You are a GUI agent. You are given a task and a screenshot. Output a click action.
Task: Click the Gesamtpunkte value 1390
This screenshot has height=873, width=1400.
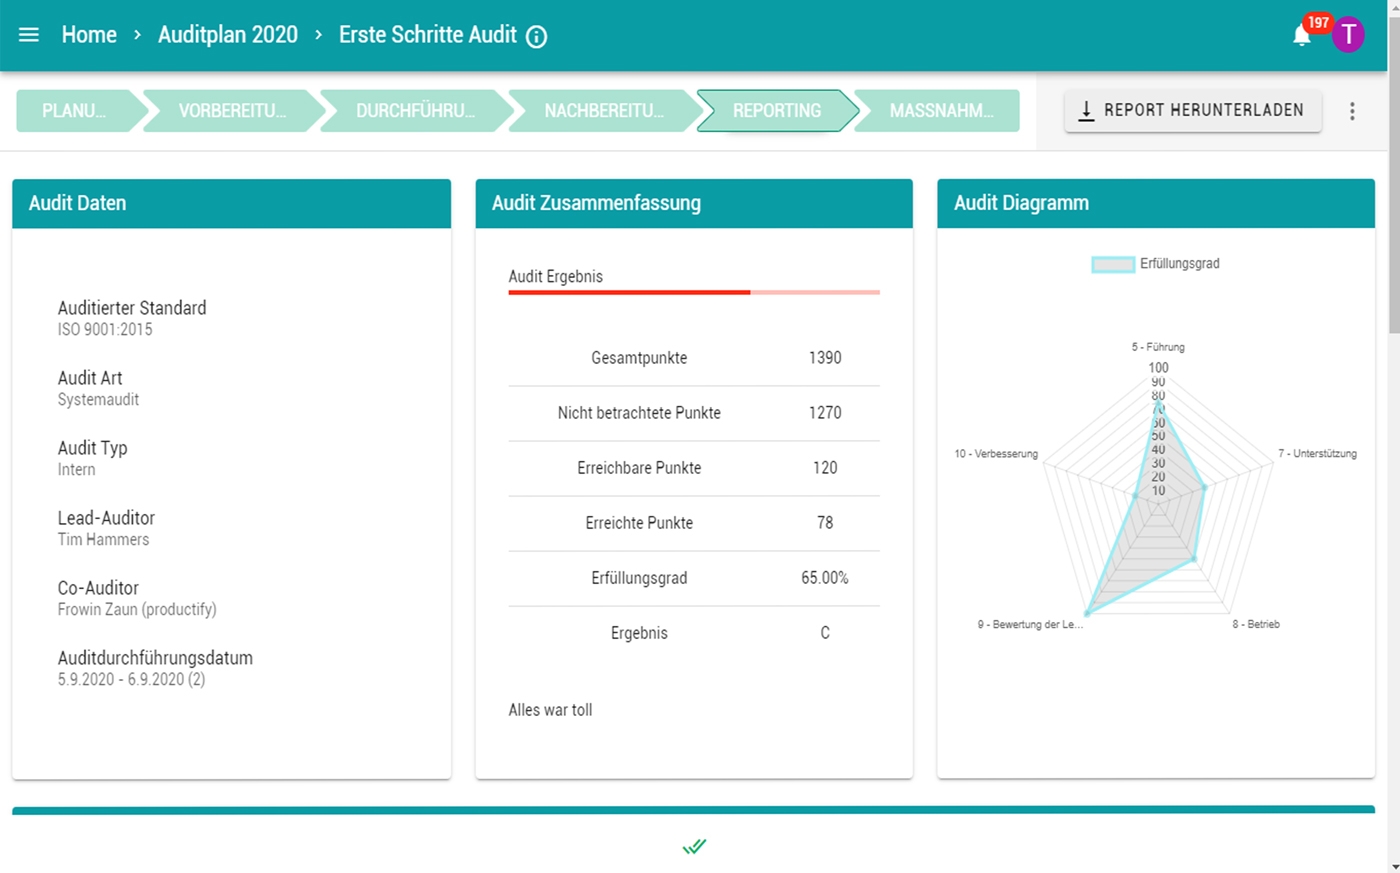[825, 358]
